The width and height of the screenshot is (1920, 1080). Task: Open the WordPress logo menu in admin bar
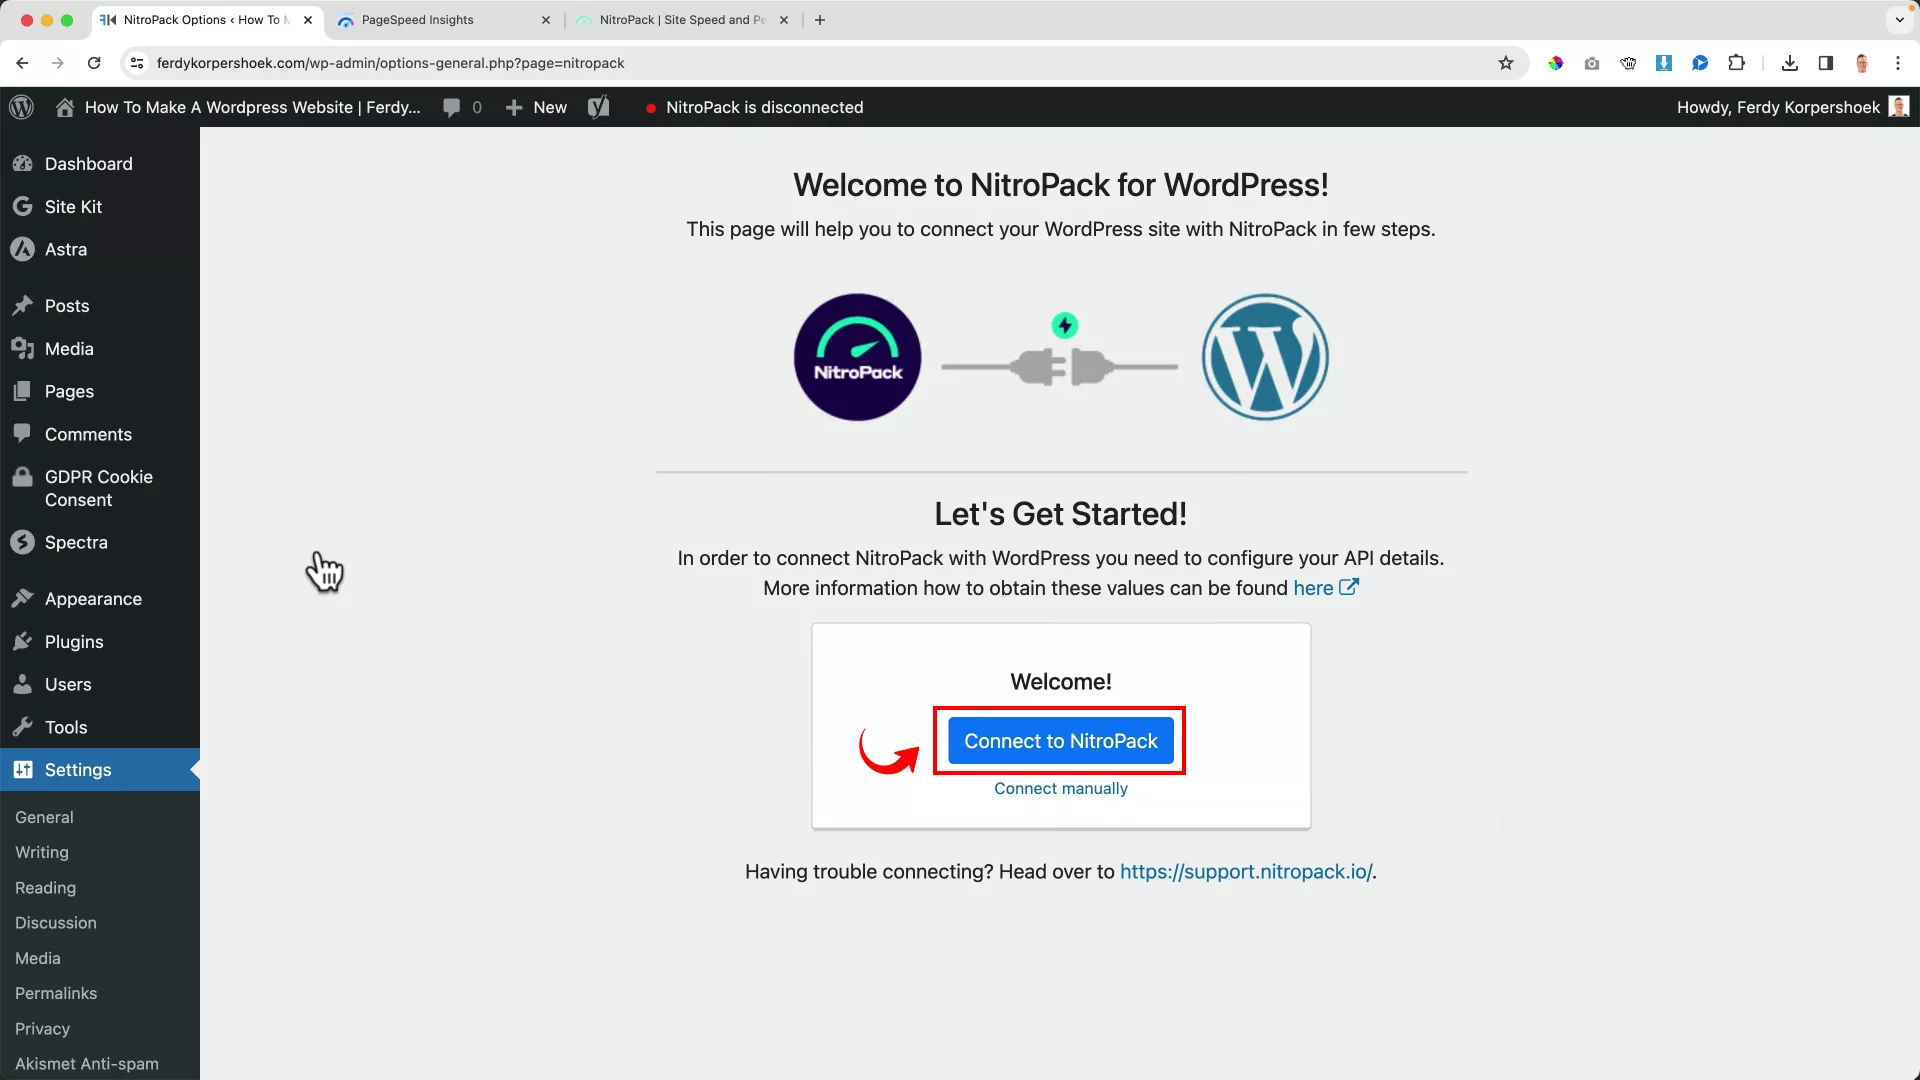(x=22, y=107)
